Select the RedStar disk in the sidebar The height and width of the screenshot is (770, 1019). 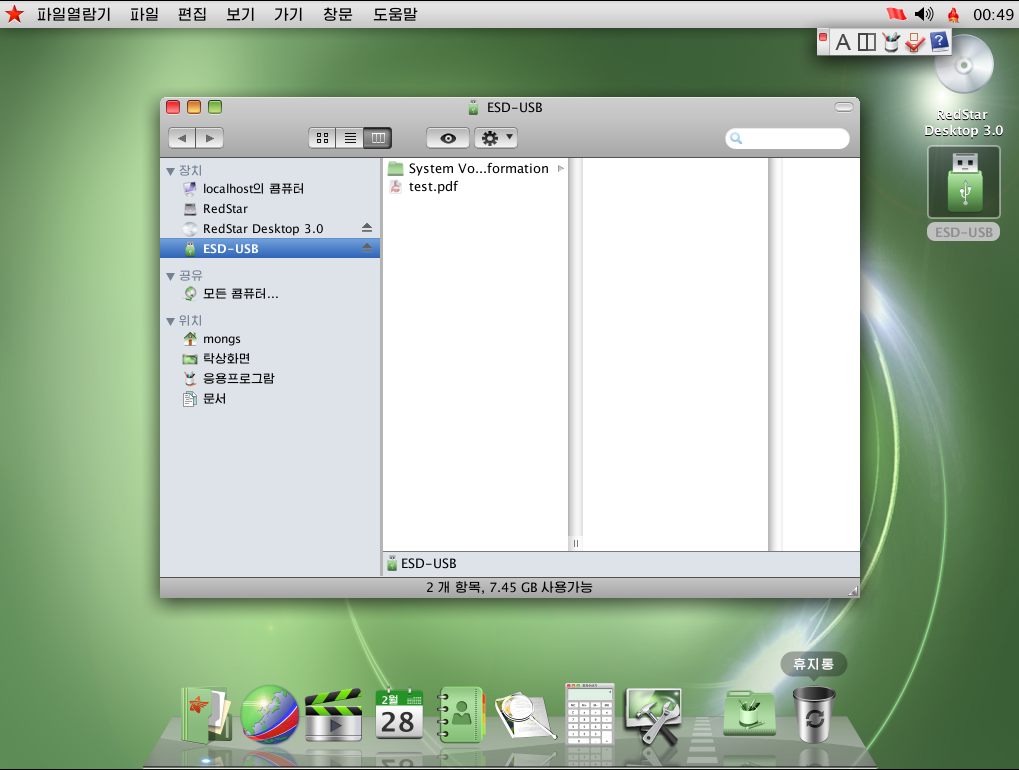click(x=270, y=209)
